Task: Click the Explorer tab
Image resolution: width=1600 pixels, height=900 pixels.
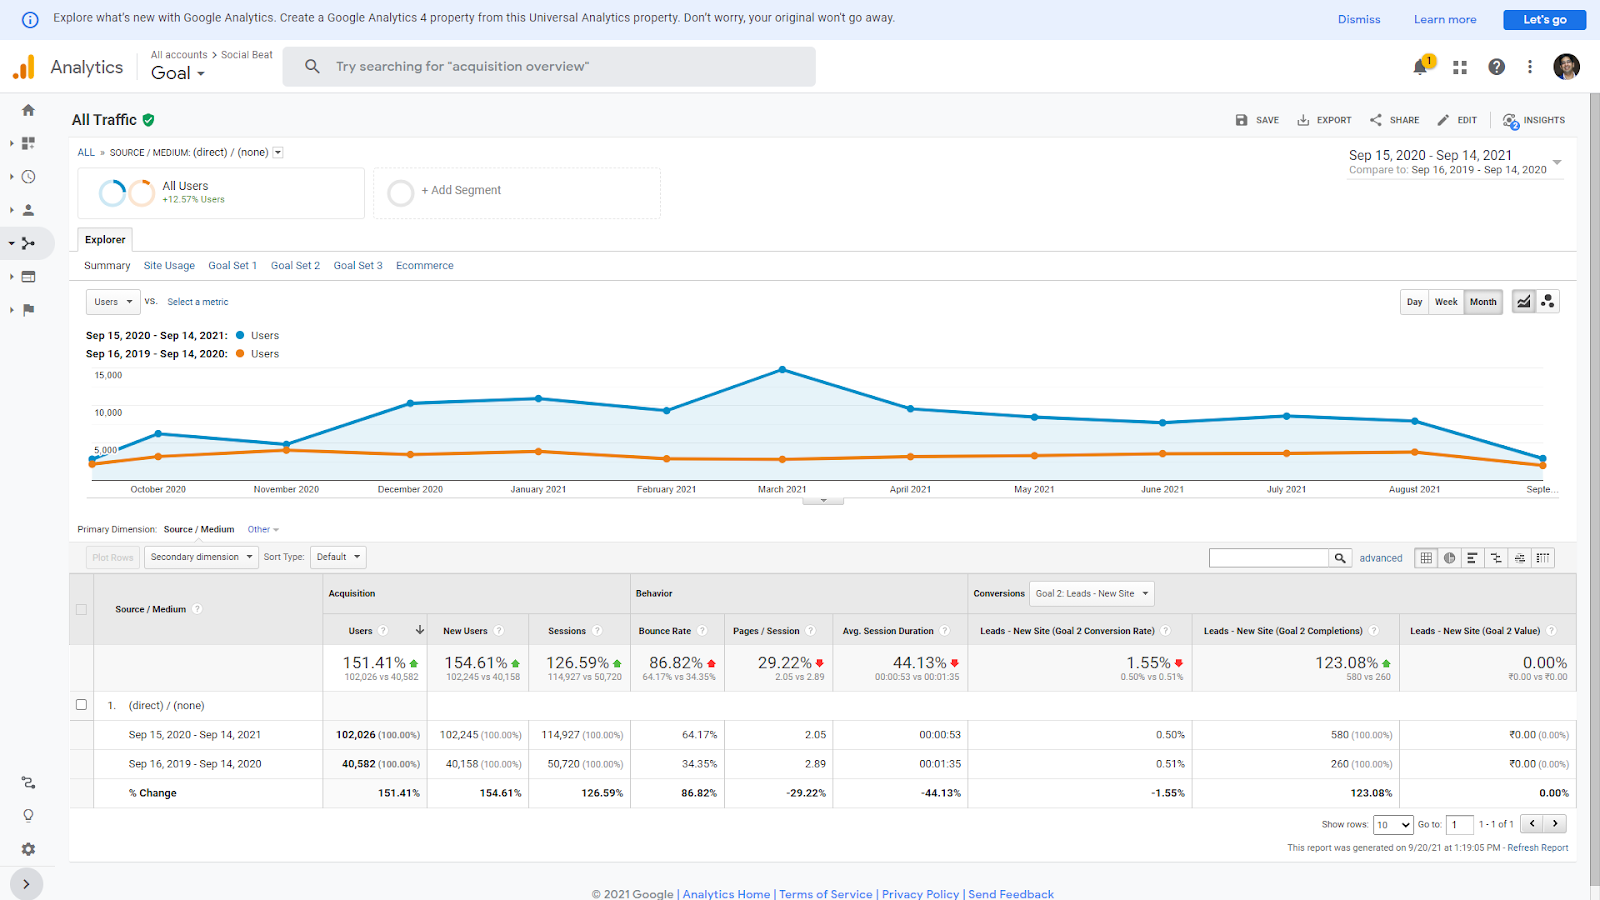Action: [105, 240]
